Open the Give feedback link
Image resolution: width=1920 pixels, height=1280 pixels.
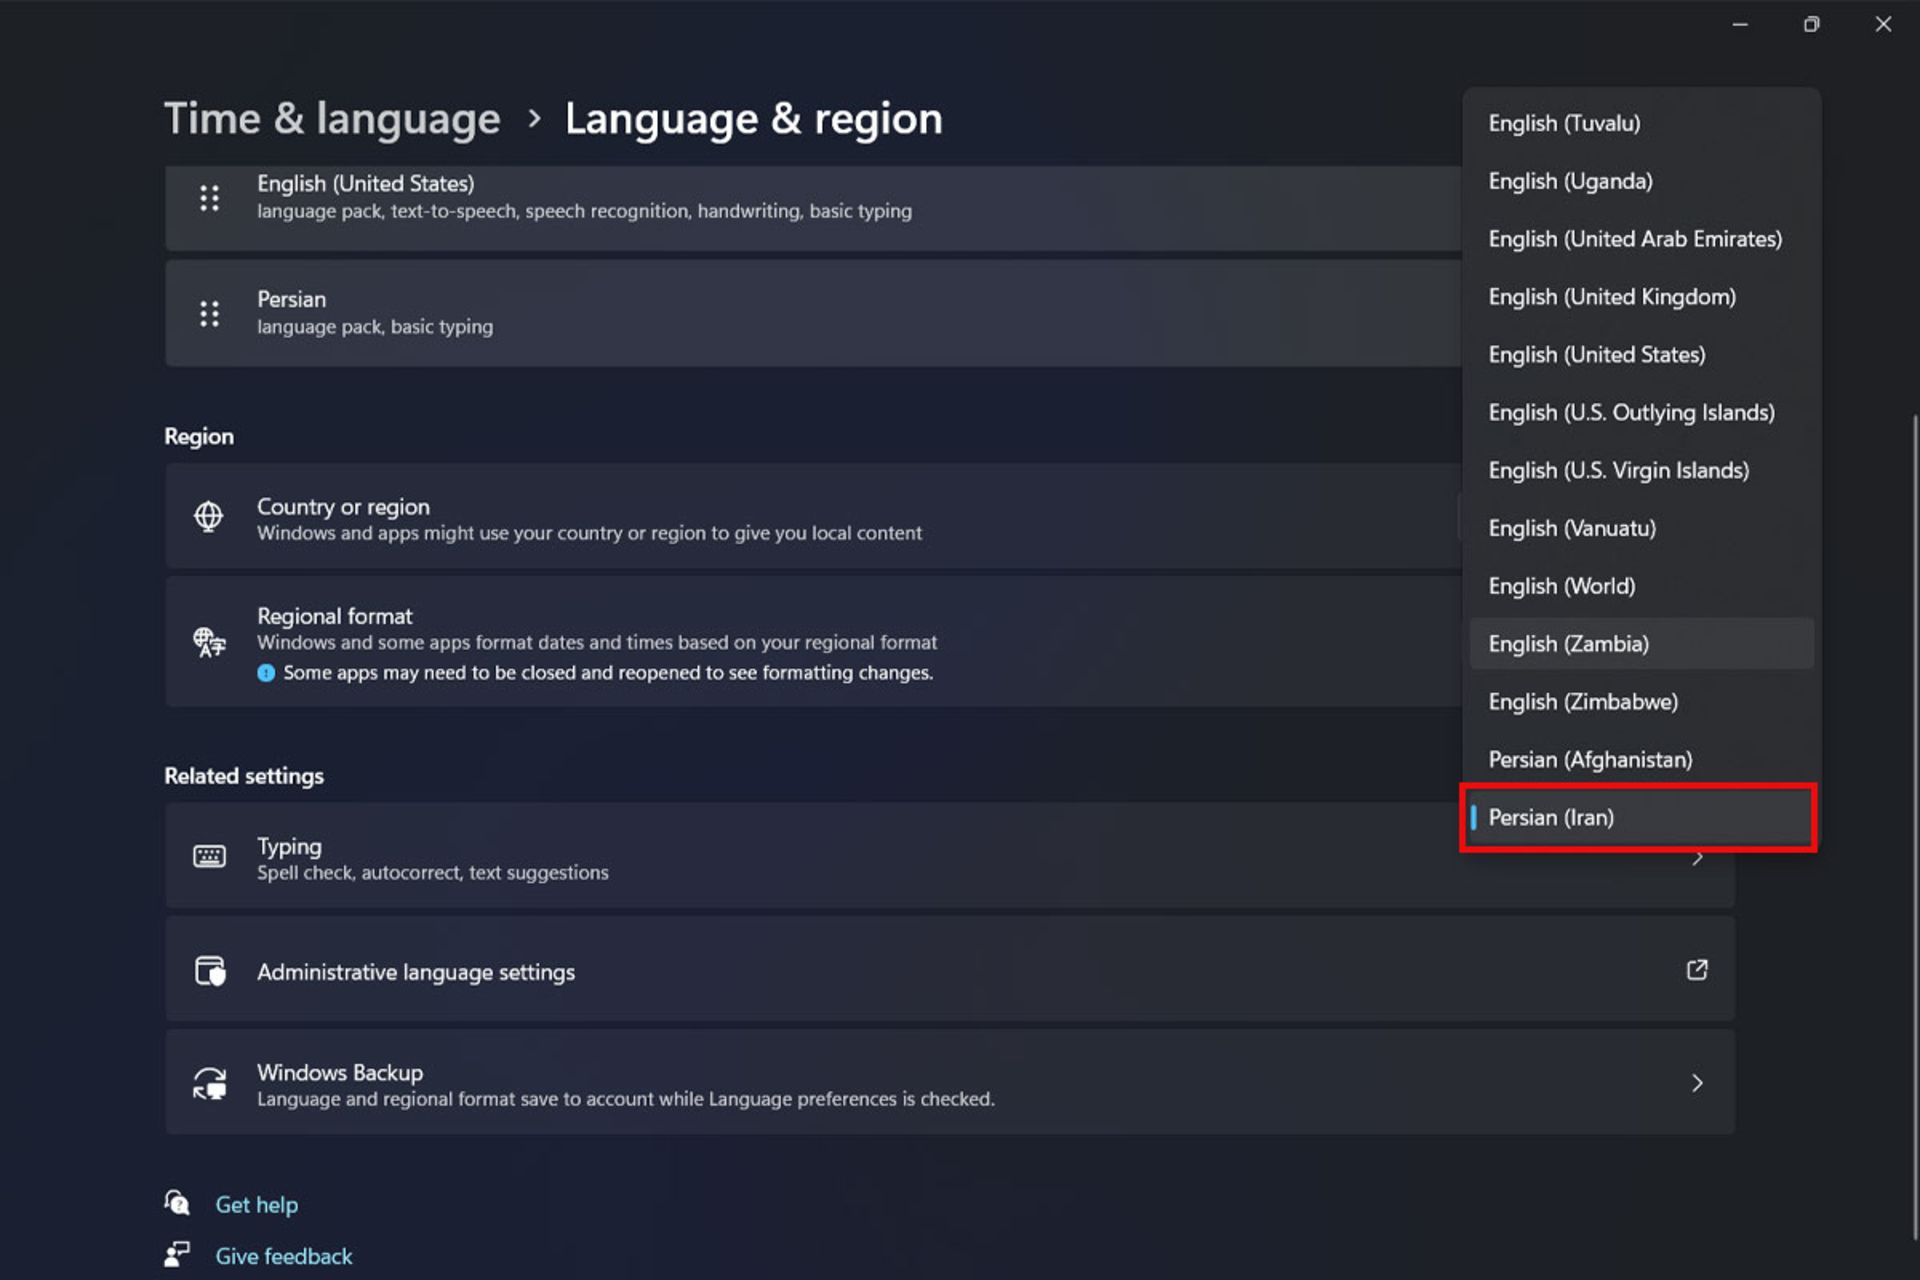pos(284,1256)
